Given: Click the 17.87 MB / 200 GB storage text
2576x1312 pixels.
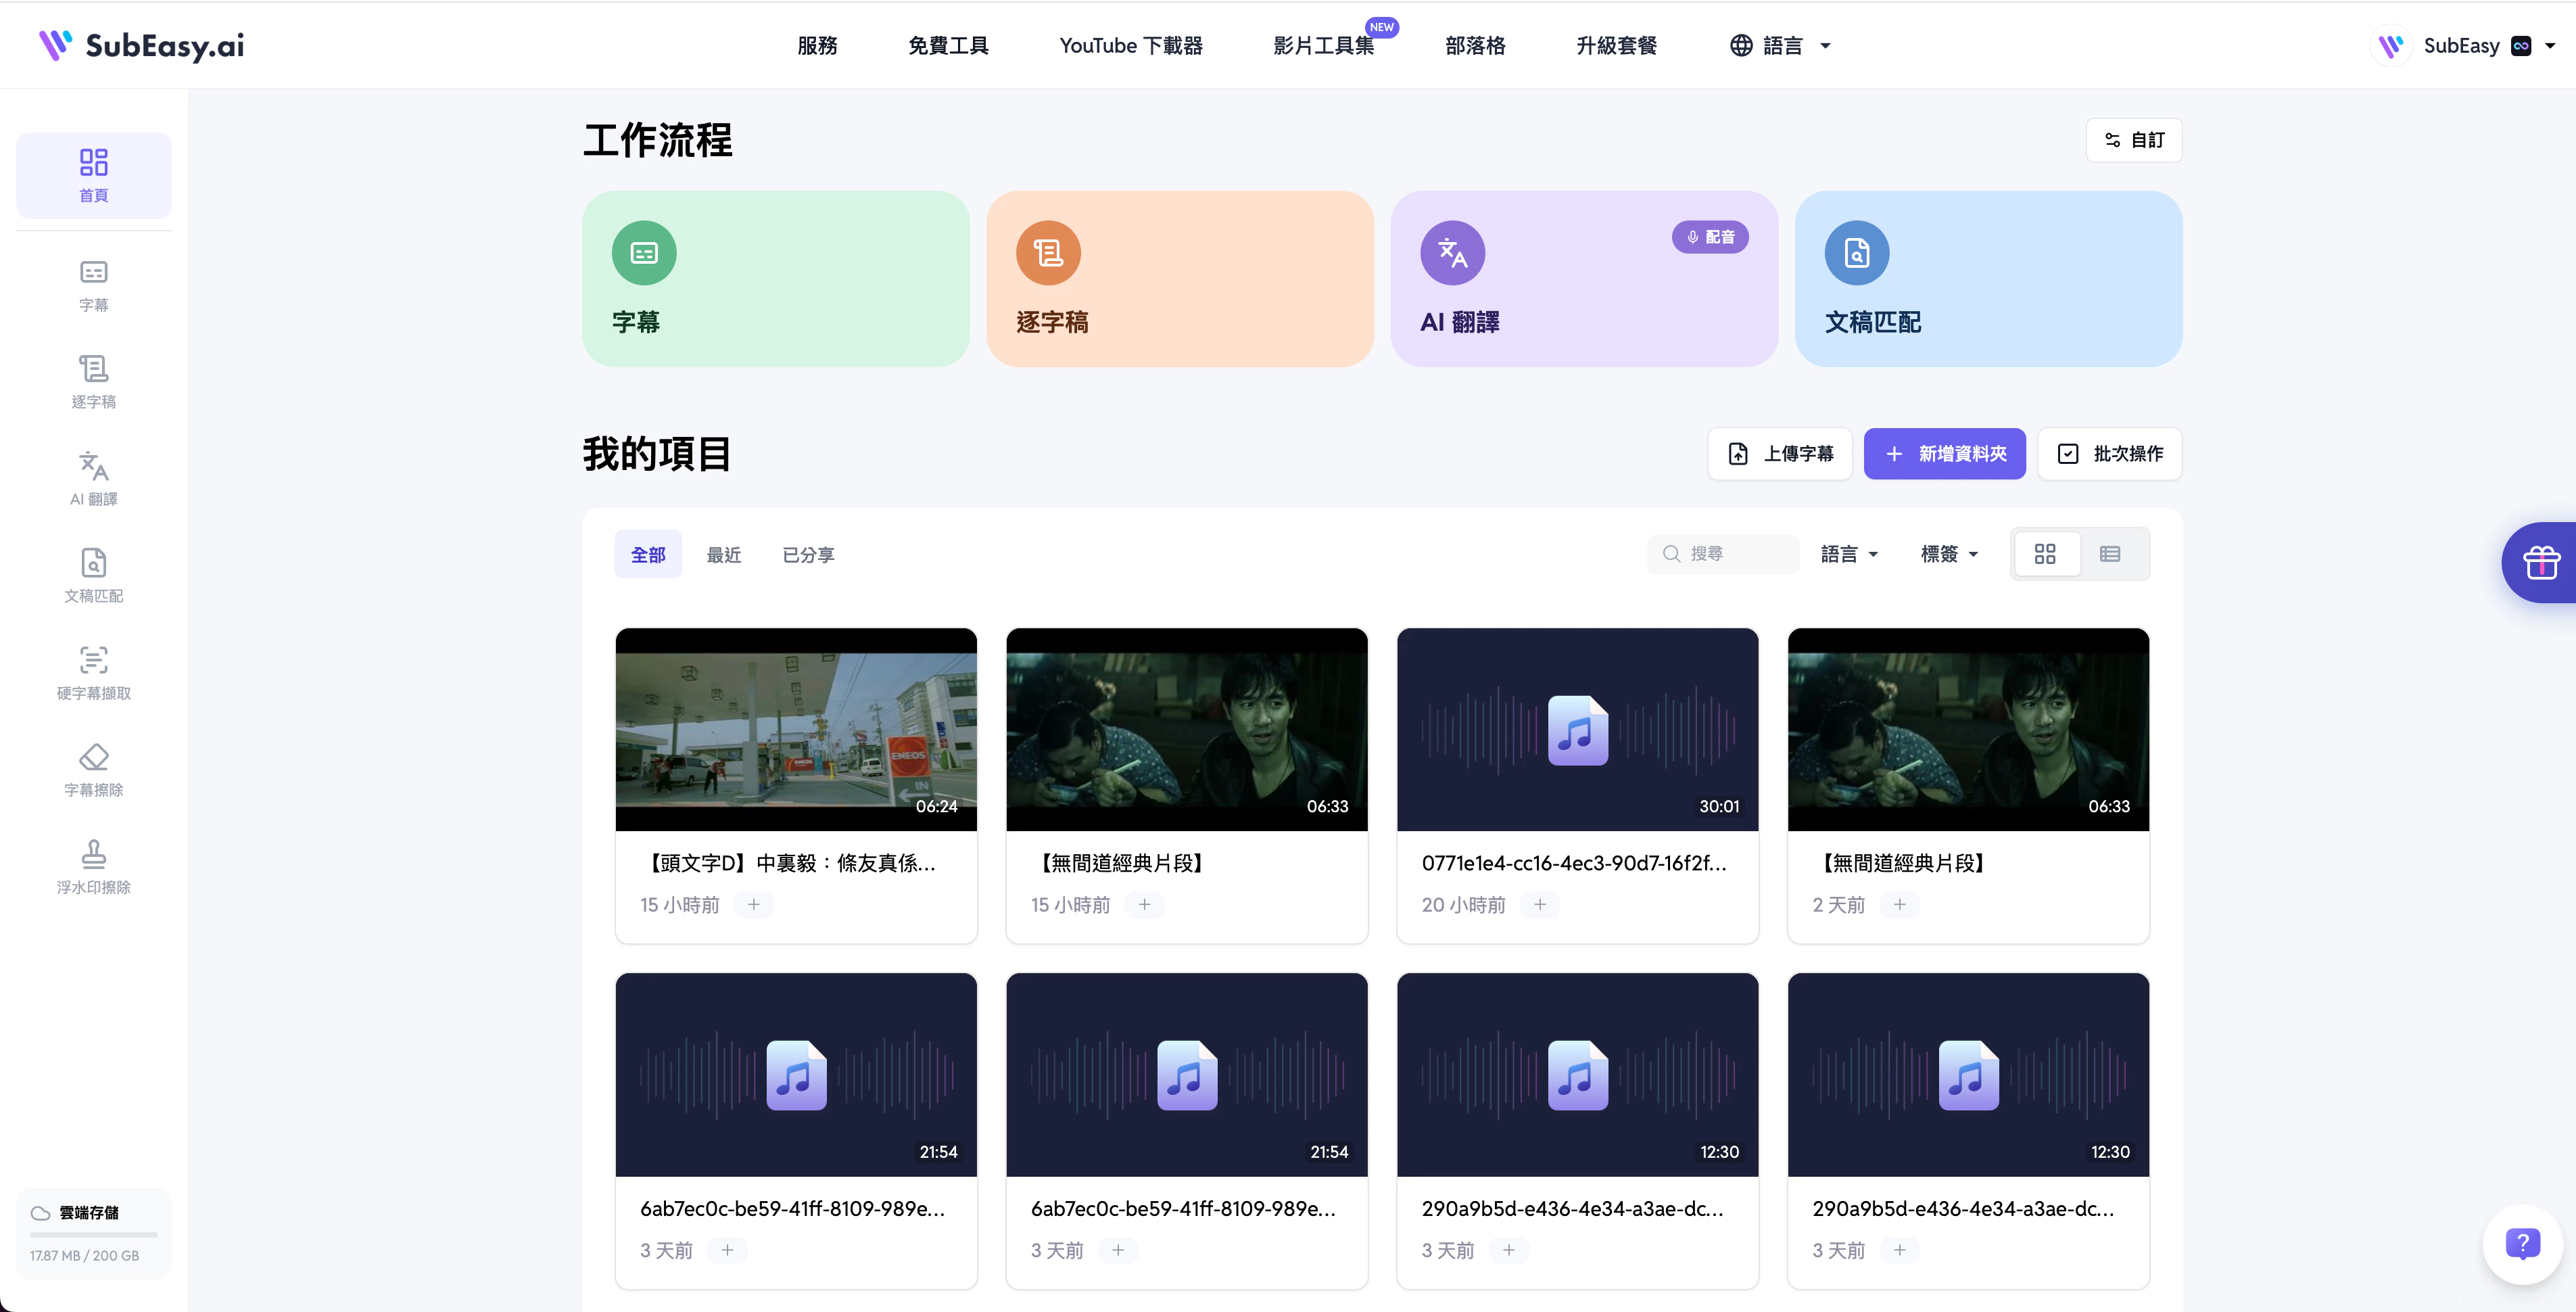Looking at the screenshot, I should (x=84, y=1256).
